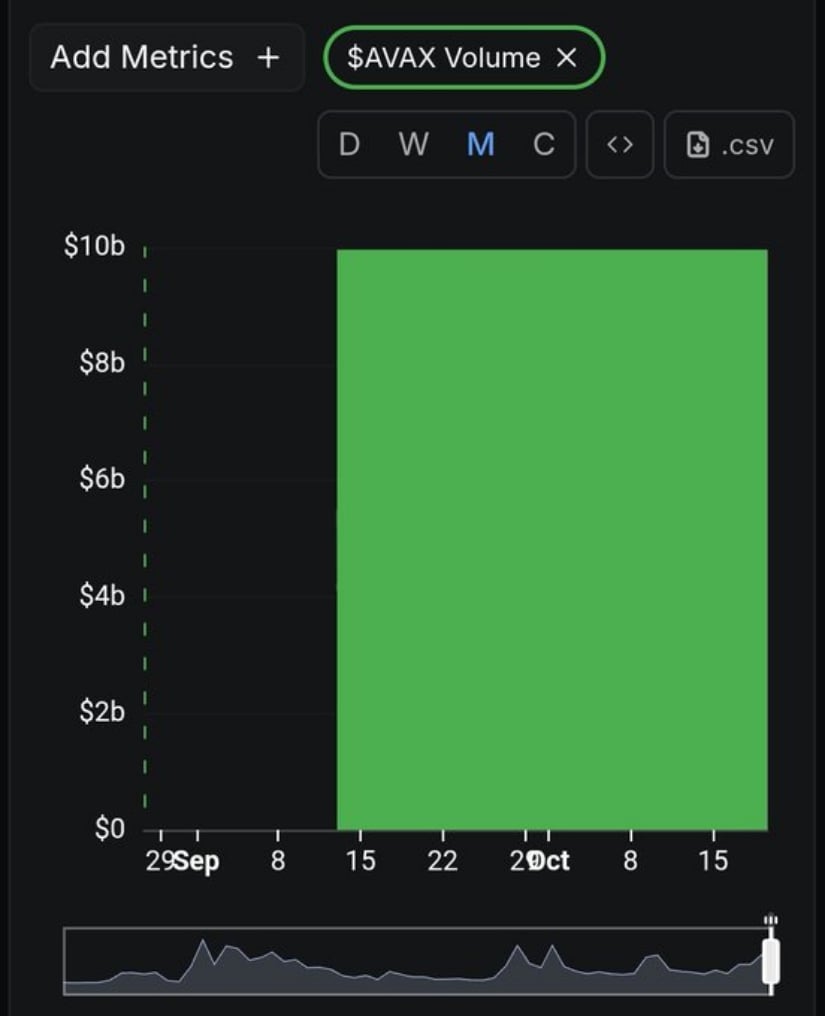Click the $10b y-axis label
The height and width of the screenshot is (1016, 825).
pos(95,246)
